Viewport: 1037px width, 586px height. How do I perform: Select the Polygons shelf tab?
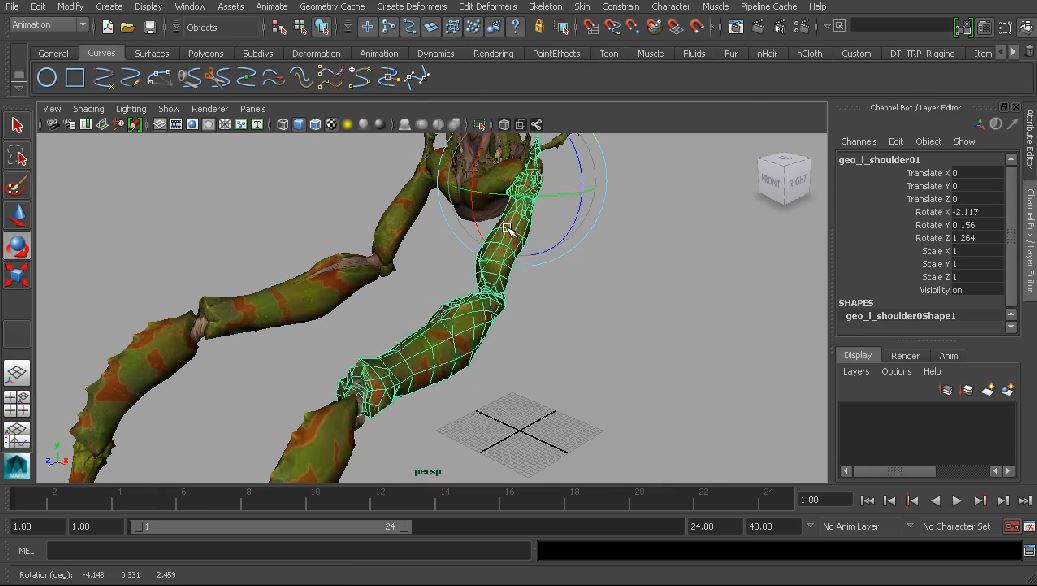click(205, 53)
